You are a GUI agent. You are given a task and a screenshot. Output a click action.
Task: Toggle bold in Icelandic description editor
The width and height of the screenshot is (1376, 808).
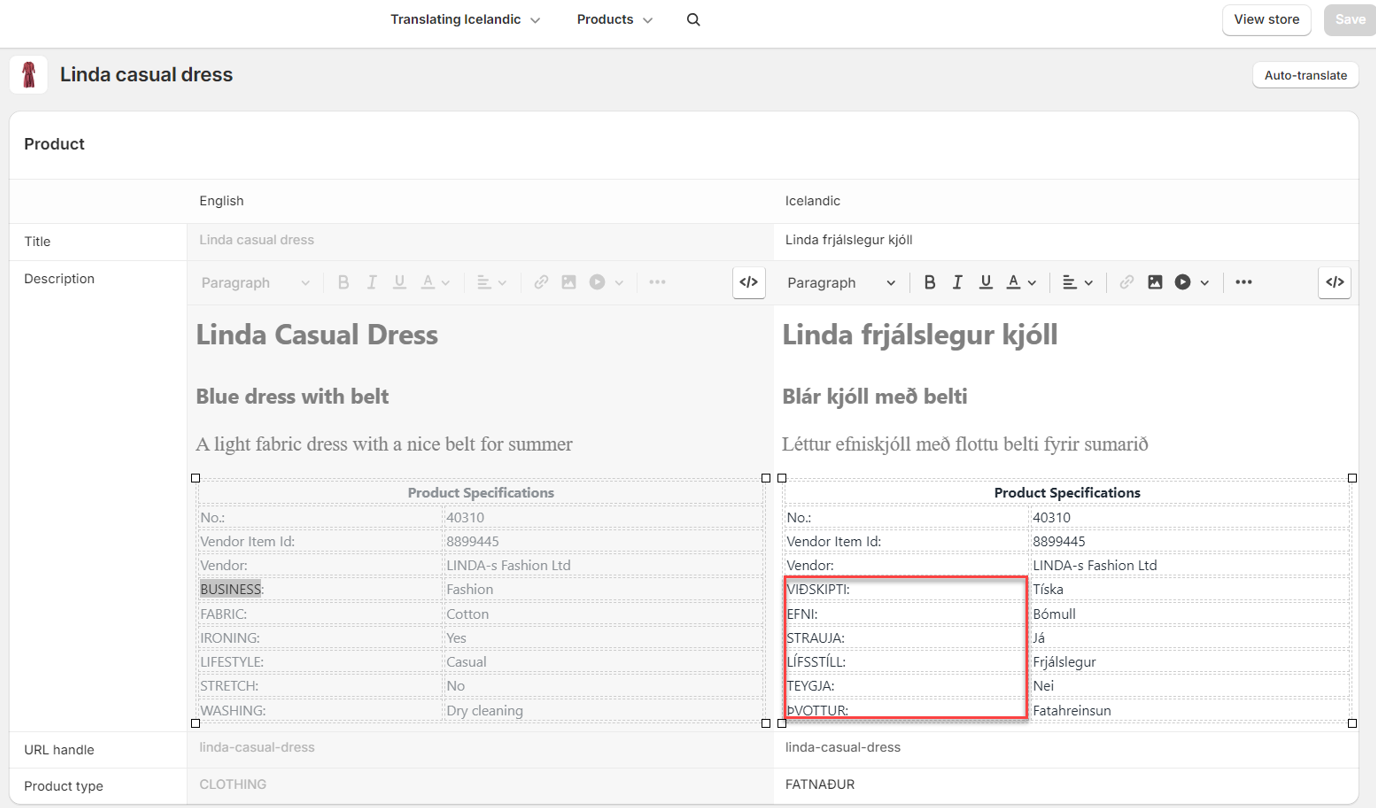click(929, 283)
